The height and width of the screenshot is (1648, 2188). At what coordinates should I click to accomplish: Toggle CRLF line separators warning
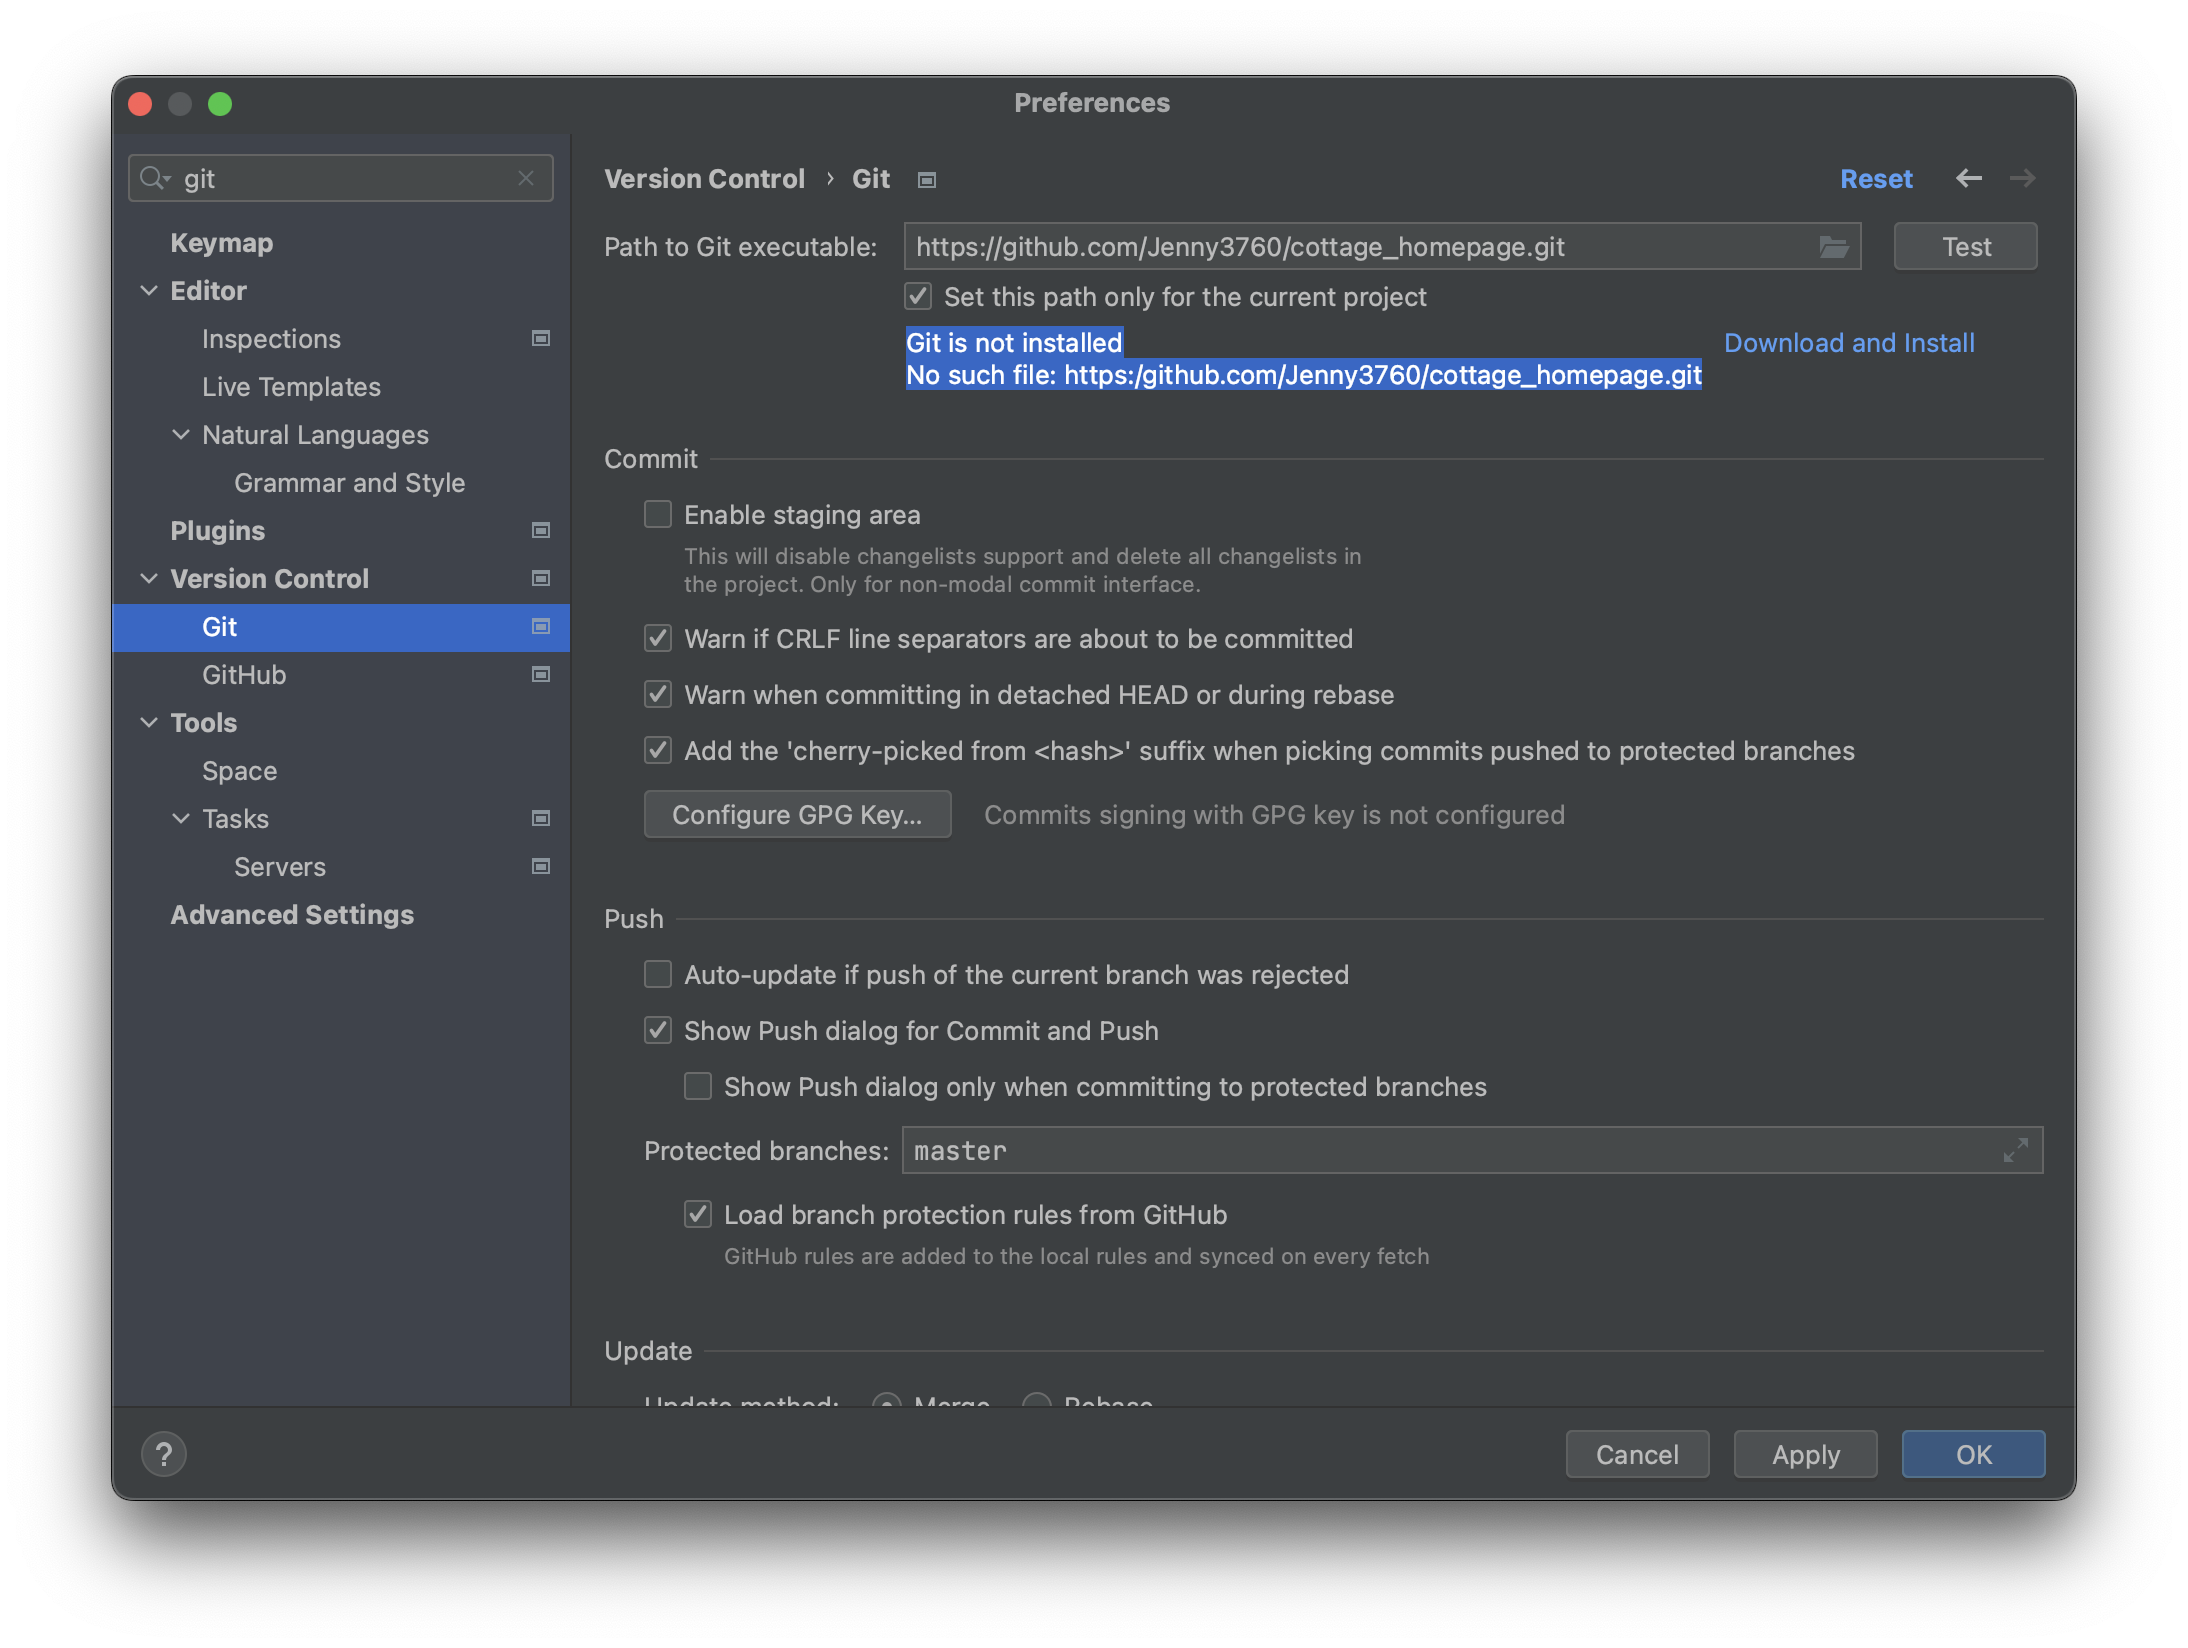tap(658, 639)
